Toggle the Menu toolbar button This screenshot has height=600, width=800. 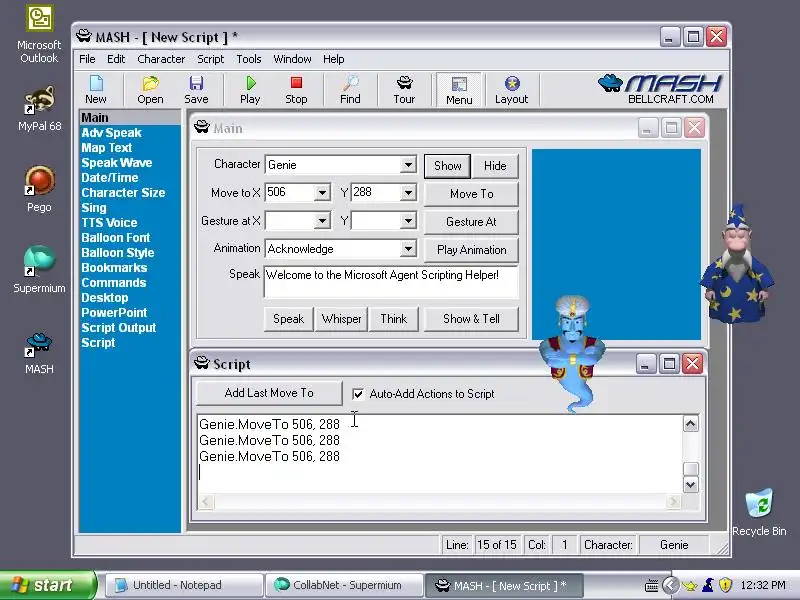[459, 90]
